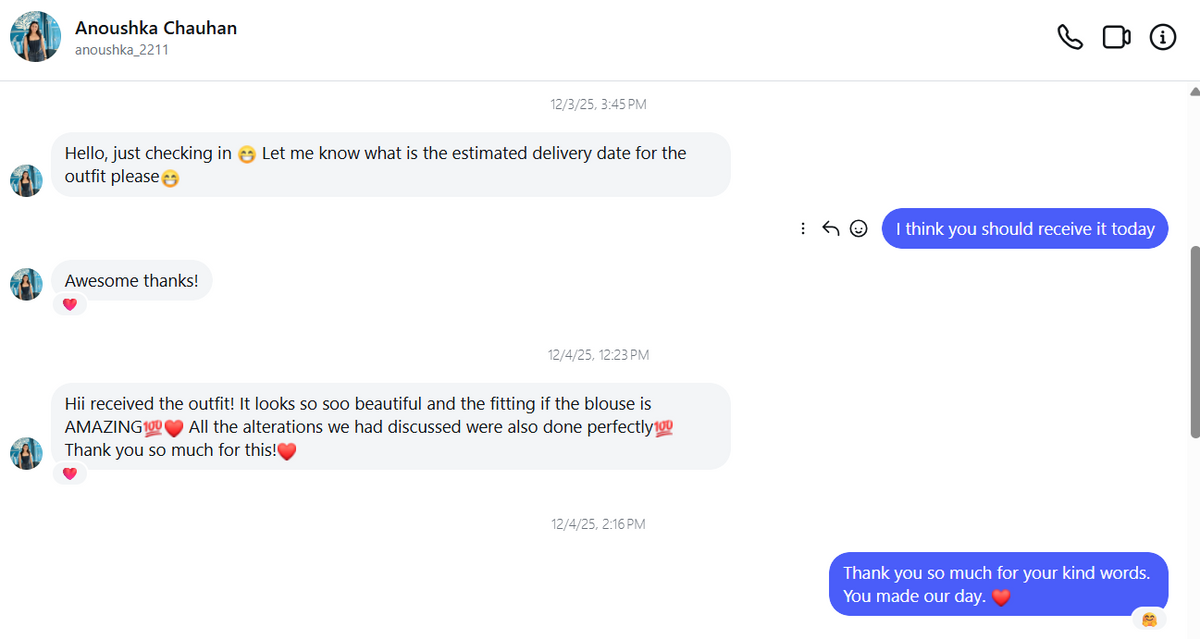Select 'Thank you so much for your kind words' bubble
Viewport: 1200px width, 639px height.
click(998, 585)
